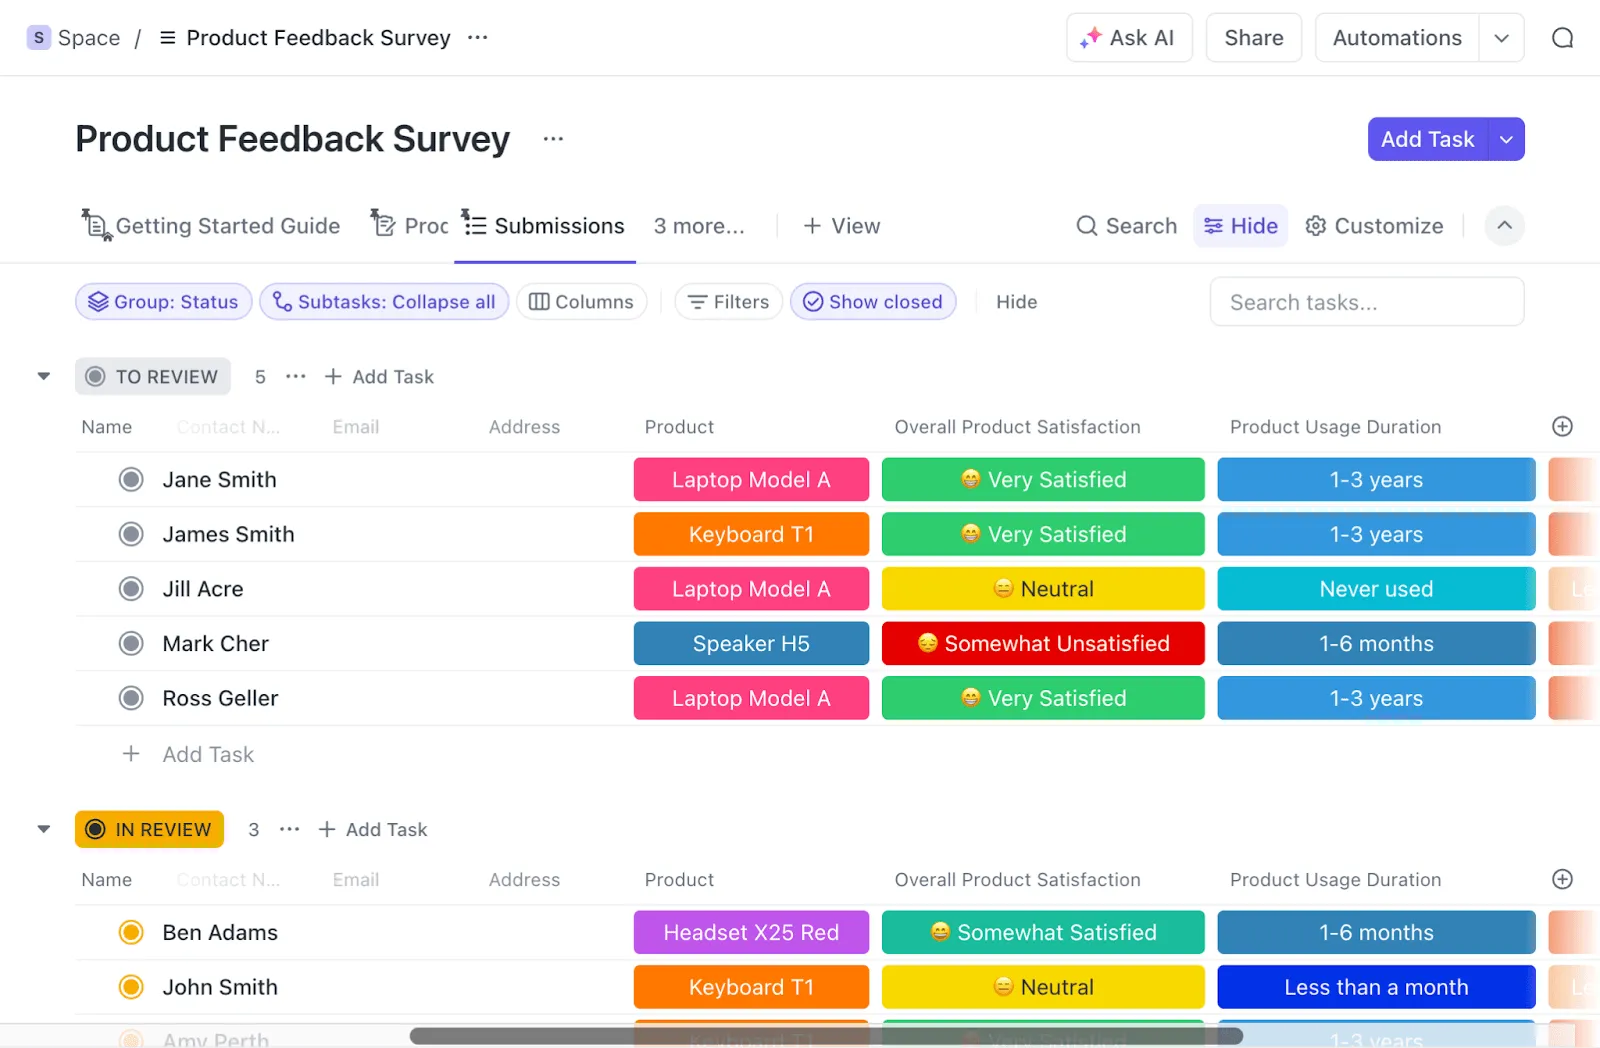Open 3 more... views dropdown
This screenshot has width=1600, height=1048.
click(699, 226)
